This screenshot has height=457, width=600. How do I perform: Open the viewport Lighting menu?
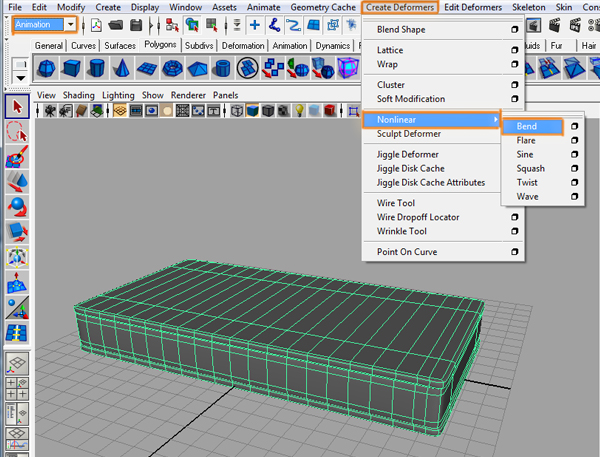118,95
